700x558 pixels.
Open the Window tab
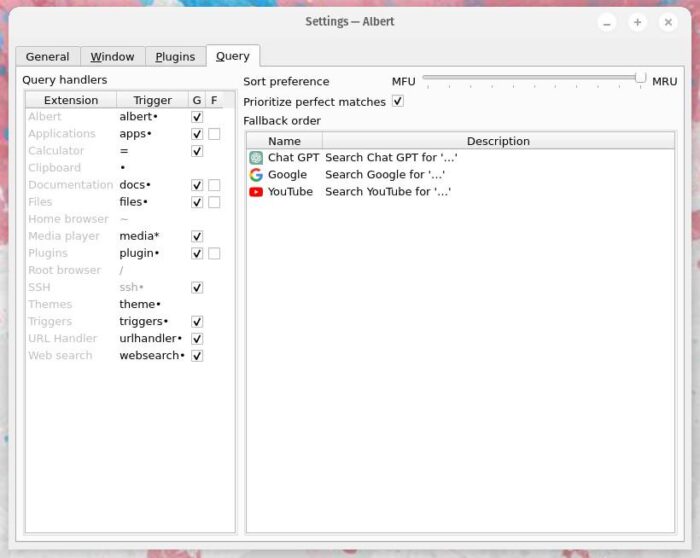[x=112, y=57]
